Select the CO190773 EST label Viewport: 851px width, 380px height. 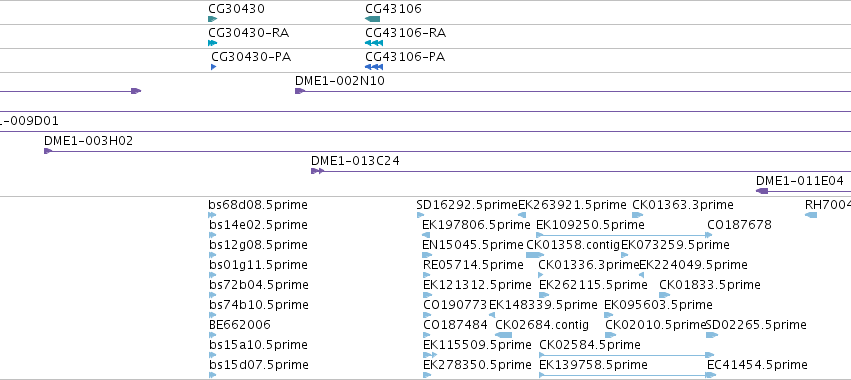455,305
